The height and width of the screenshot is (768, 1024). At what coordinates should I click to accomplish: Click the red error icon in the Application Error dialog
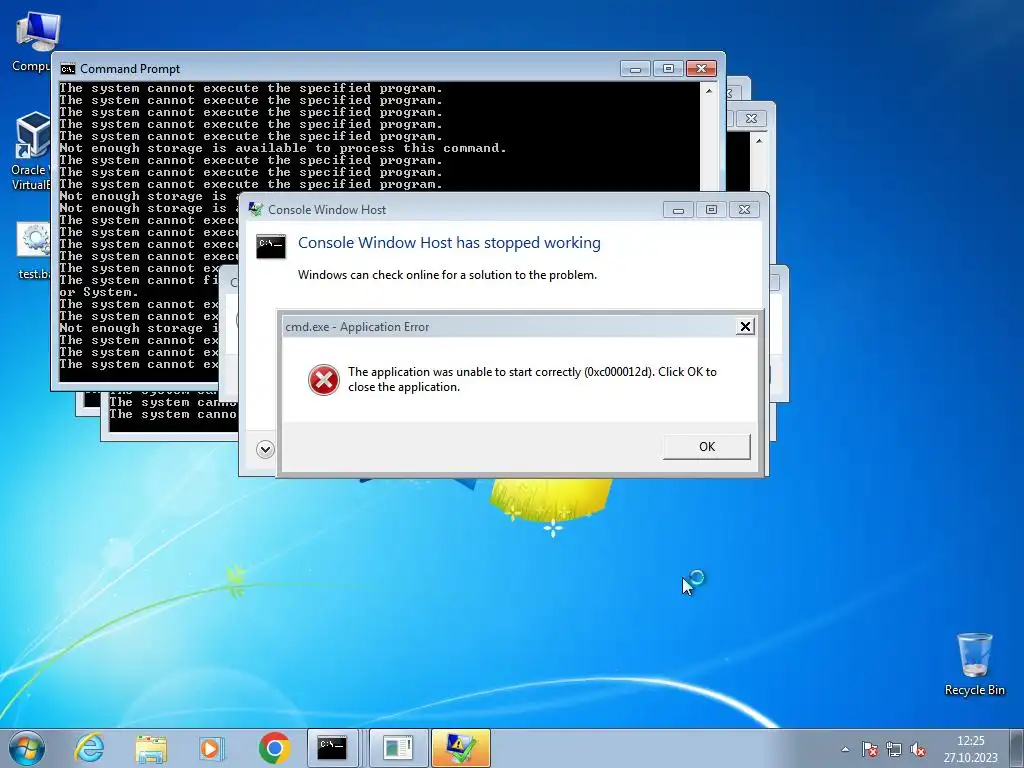click(324, 380)
